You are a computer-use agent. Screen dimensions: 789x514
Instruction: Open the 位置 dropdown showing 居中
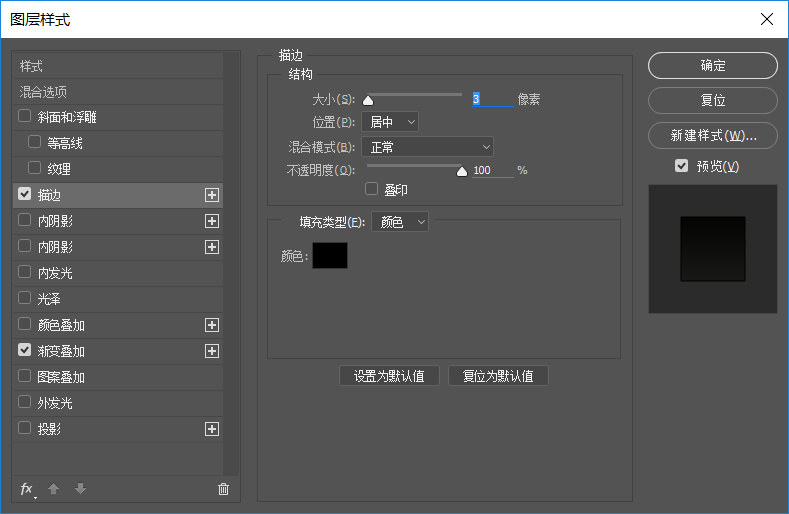click(x=390, y=122)
